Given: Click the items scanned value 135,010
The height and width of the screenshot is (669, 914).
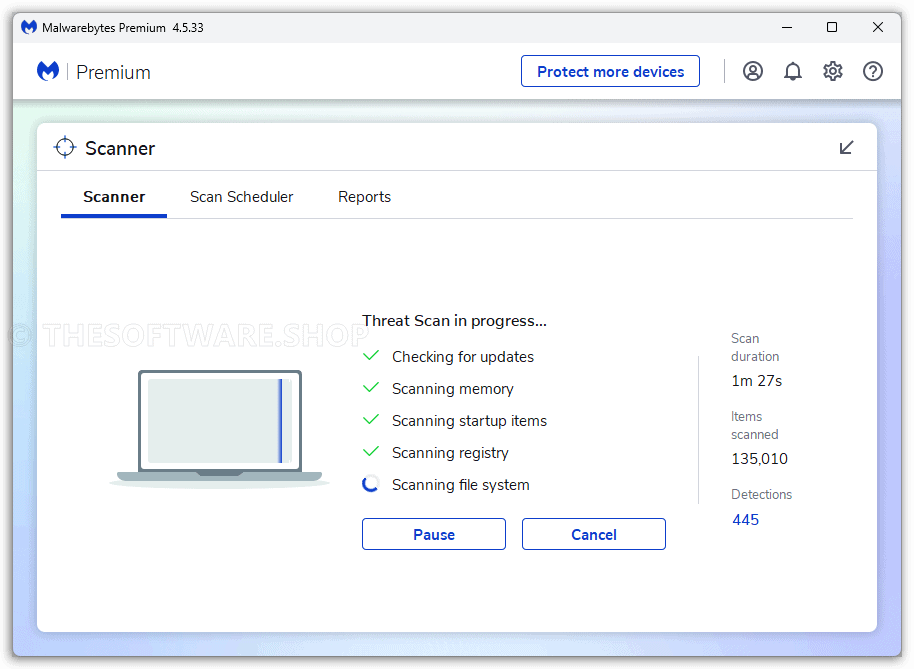Looking at the screenshot, I should [760, 459].
